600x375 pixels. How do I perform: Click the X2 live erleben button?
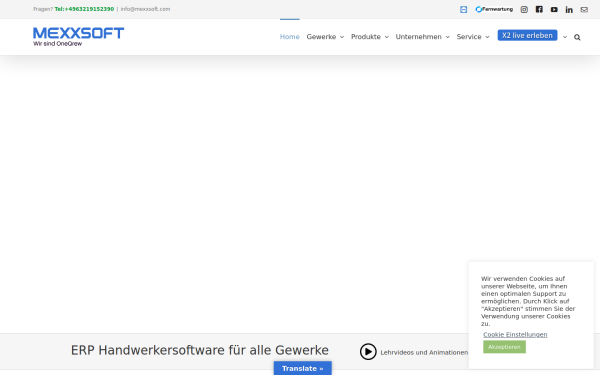[527, 35]
